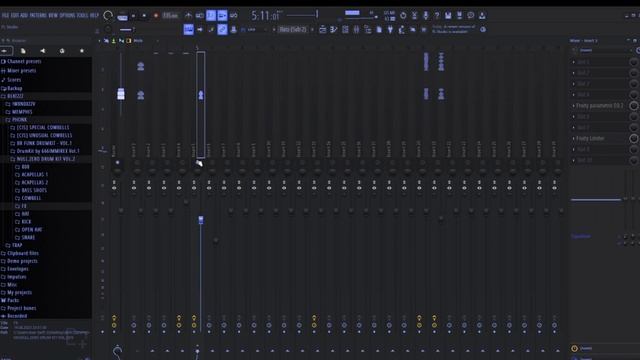The width and height of the screenshot is (640, 360).
Task: Click the play button in the transport
Action: pyautogui.click(x=133, y=16)
